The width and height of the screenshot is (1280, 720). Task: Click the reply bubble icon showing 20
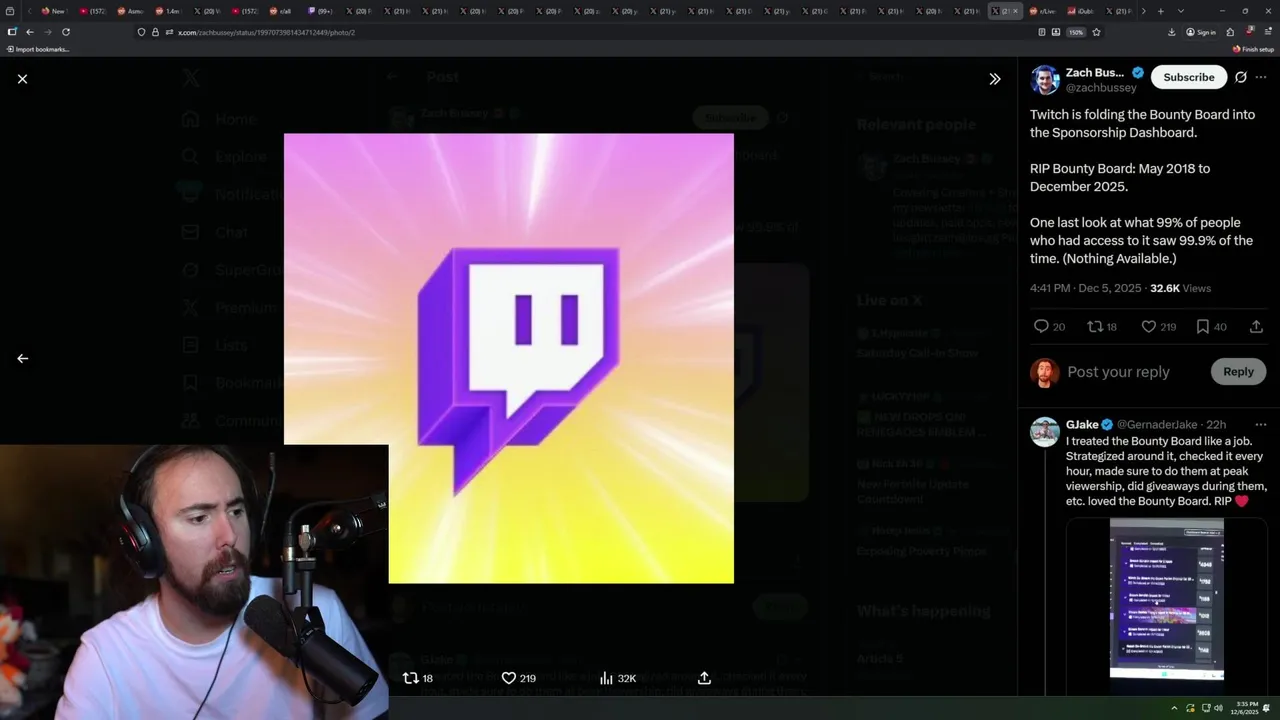point(1041,326)
